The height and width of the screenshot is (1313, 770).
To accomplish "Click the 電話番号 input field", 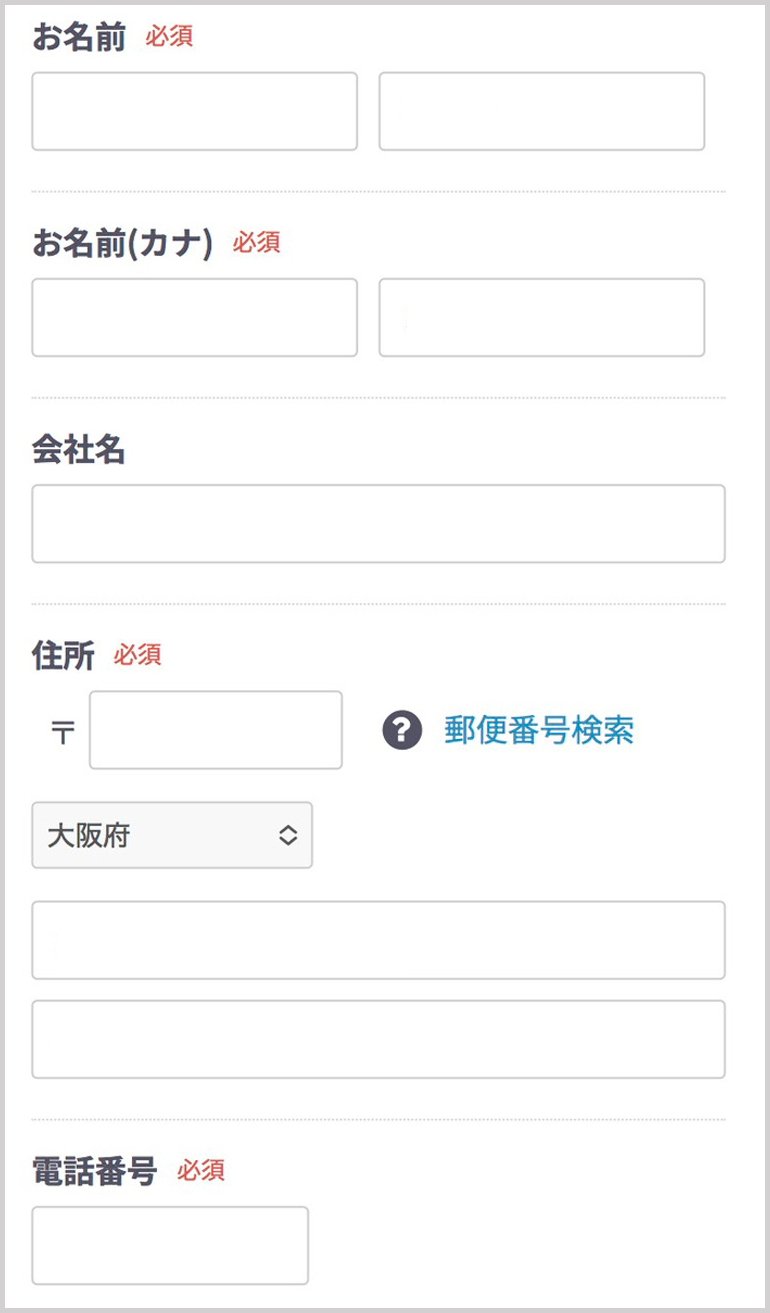I will 170,1245.
